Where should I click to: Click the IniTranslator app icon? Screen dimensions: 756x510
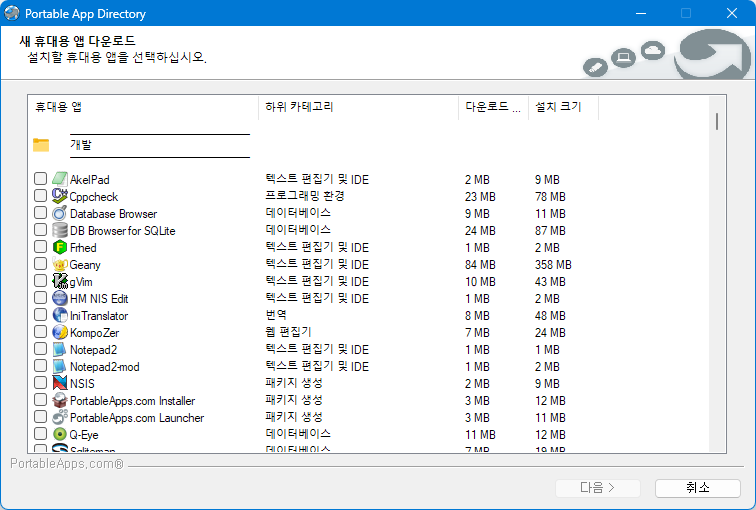60,315
